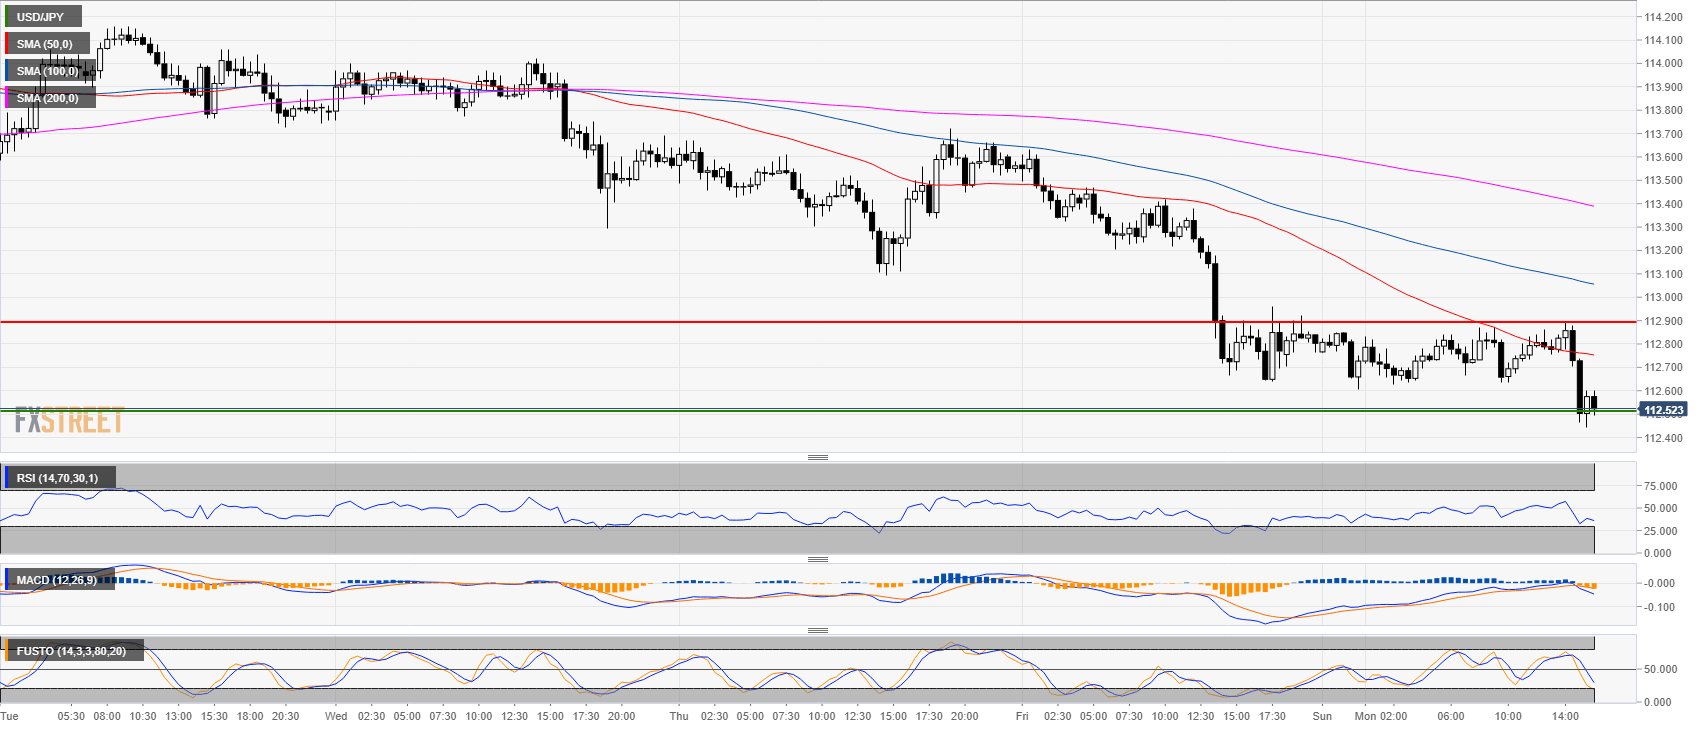Click the 114.200 label on the price axis

coord(1663,17)
